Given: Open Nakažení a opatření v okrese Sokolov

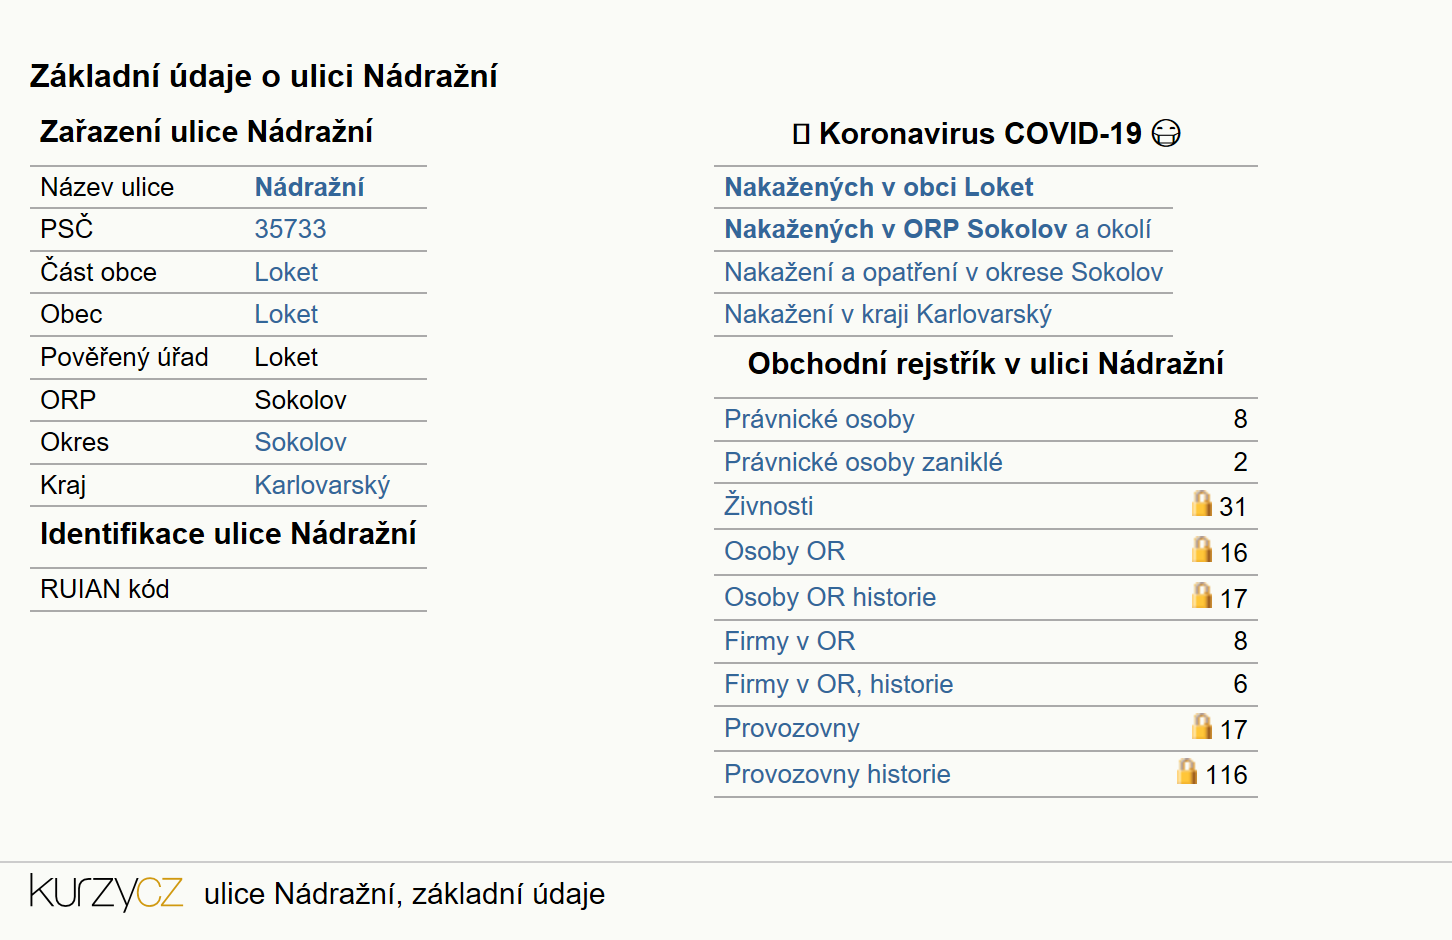Looking at the screenshot, I should pos(944,272).
